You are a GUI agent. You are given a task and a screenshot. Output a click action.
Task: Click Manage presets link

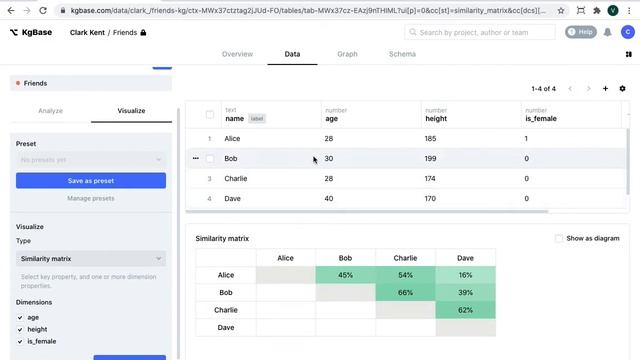tap(91, 198)
